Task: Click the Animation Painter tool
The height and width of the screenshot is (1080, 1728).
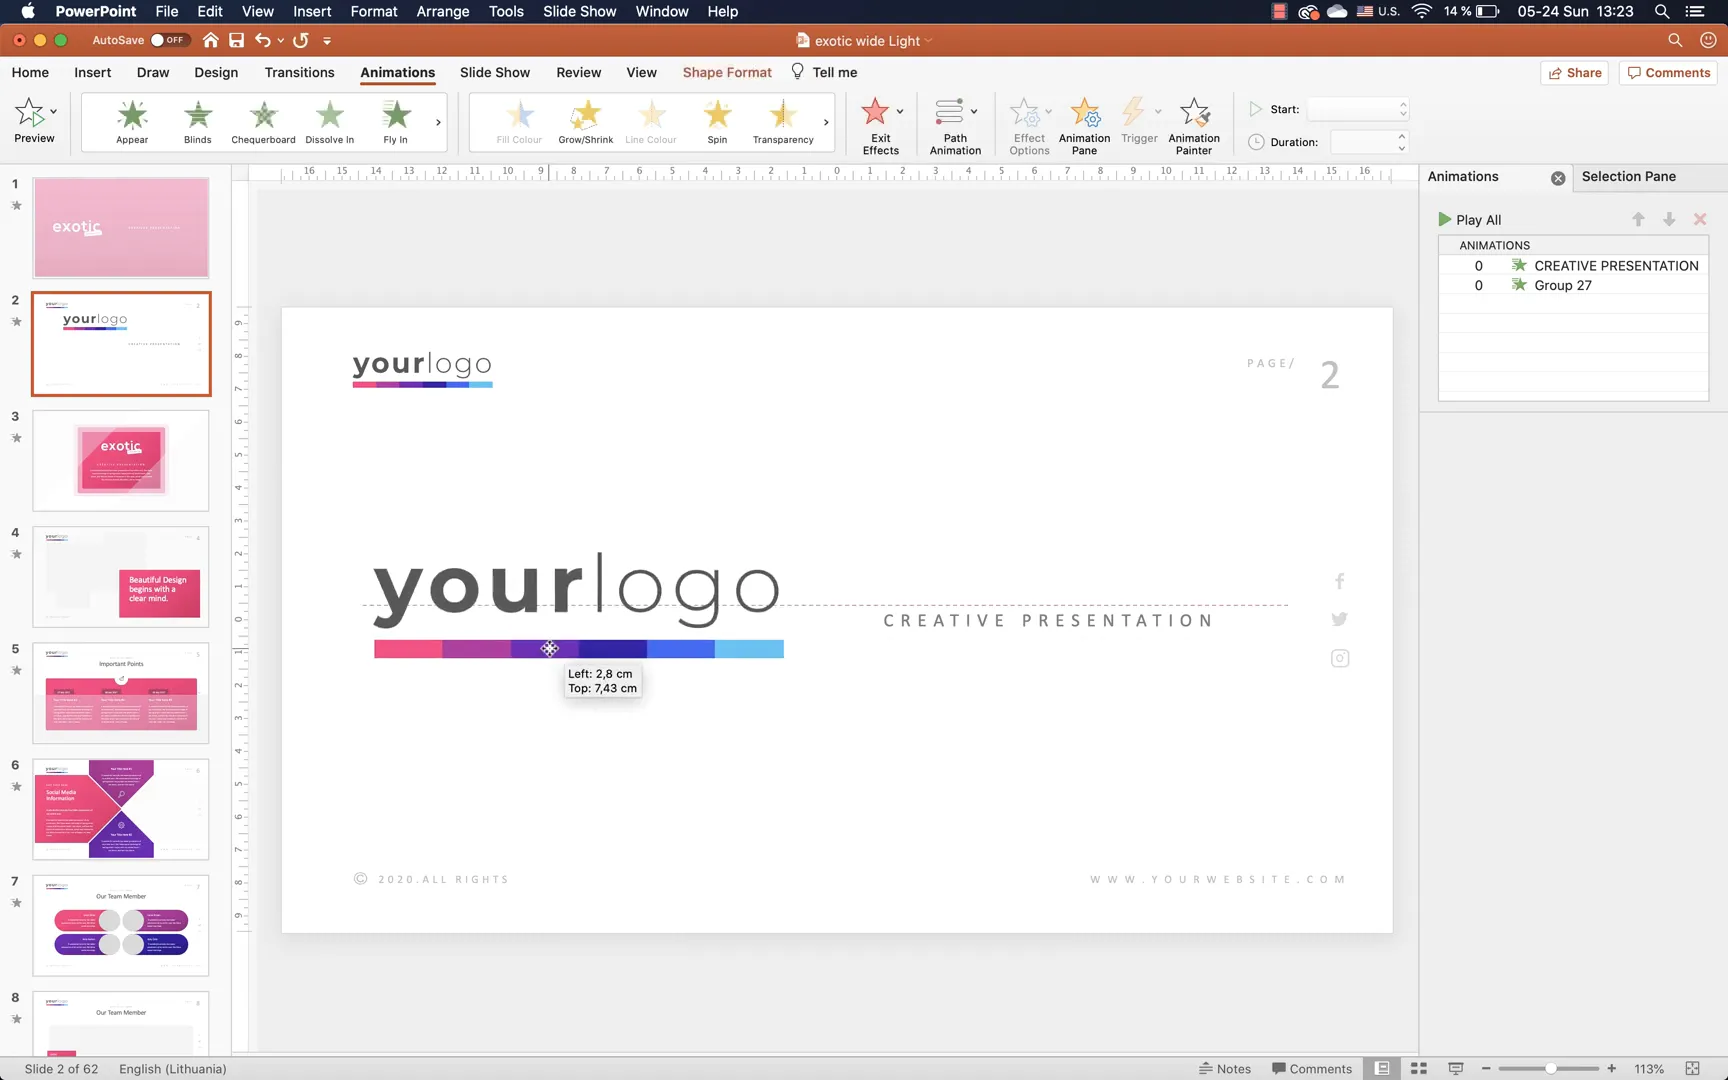Action: (1194, 124)
